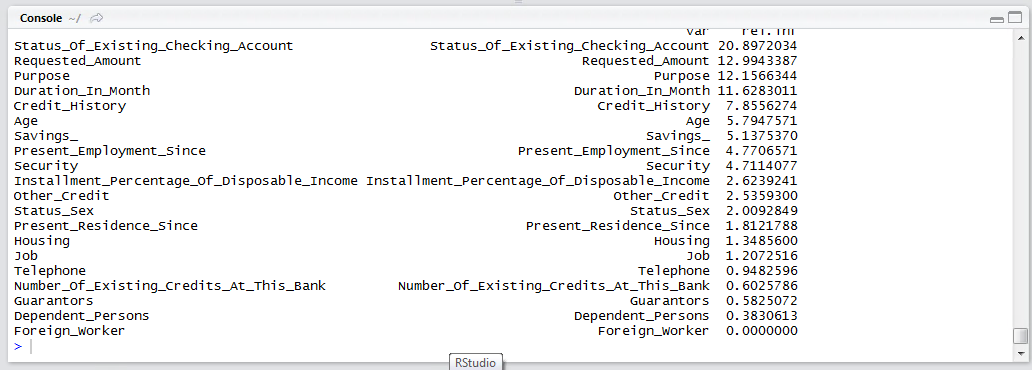This screenshot has width=1032, height=370.
Task: Click the scrollbar up arrow
Action: point(1021,38)
